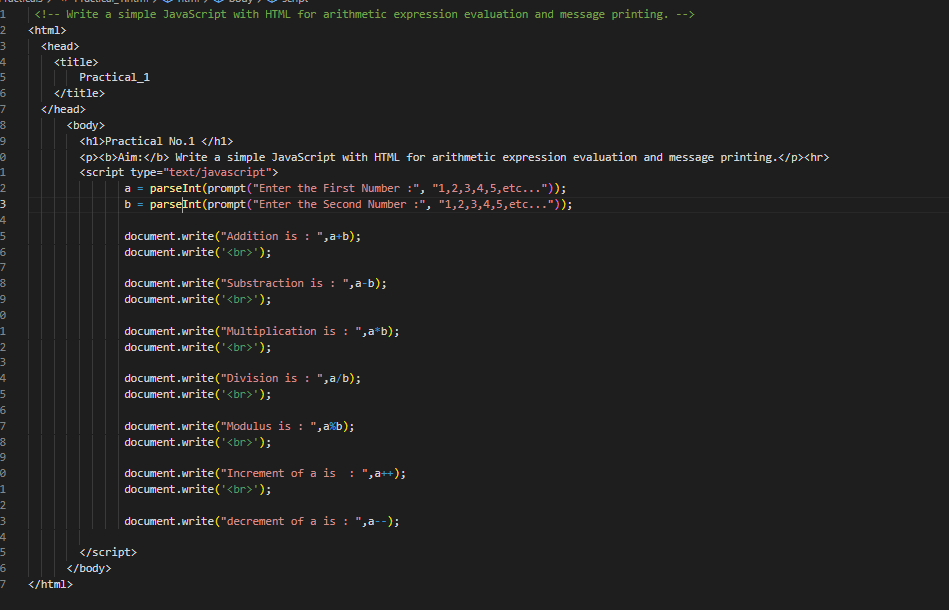Click the a-- expression

378,522
